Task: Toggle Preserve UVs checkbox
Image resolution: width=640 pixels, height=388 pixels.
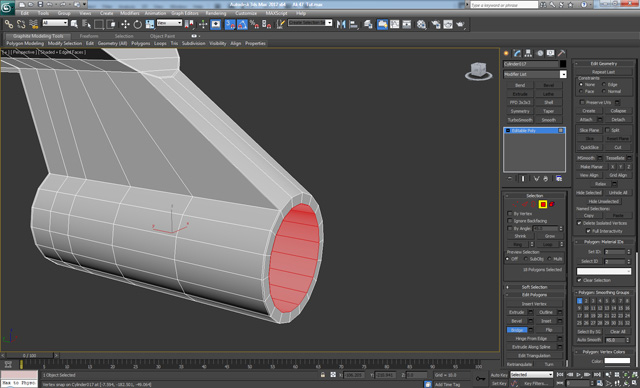Action: pos(582,102)
